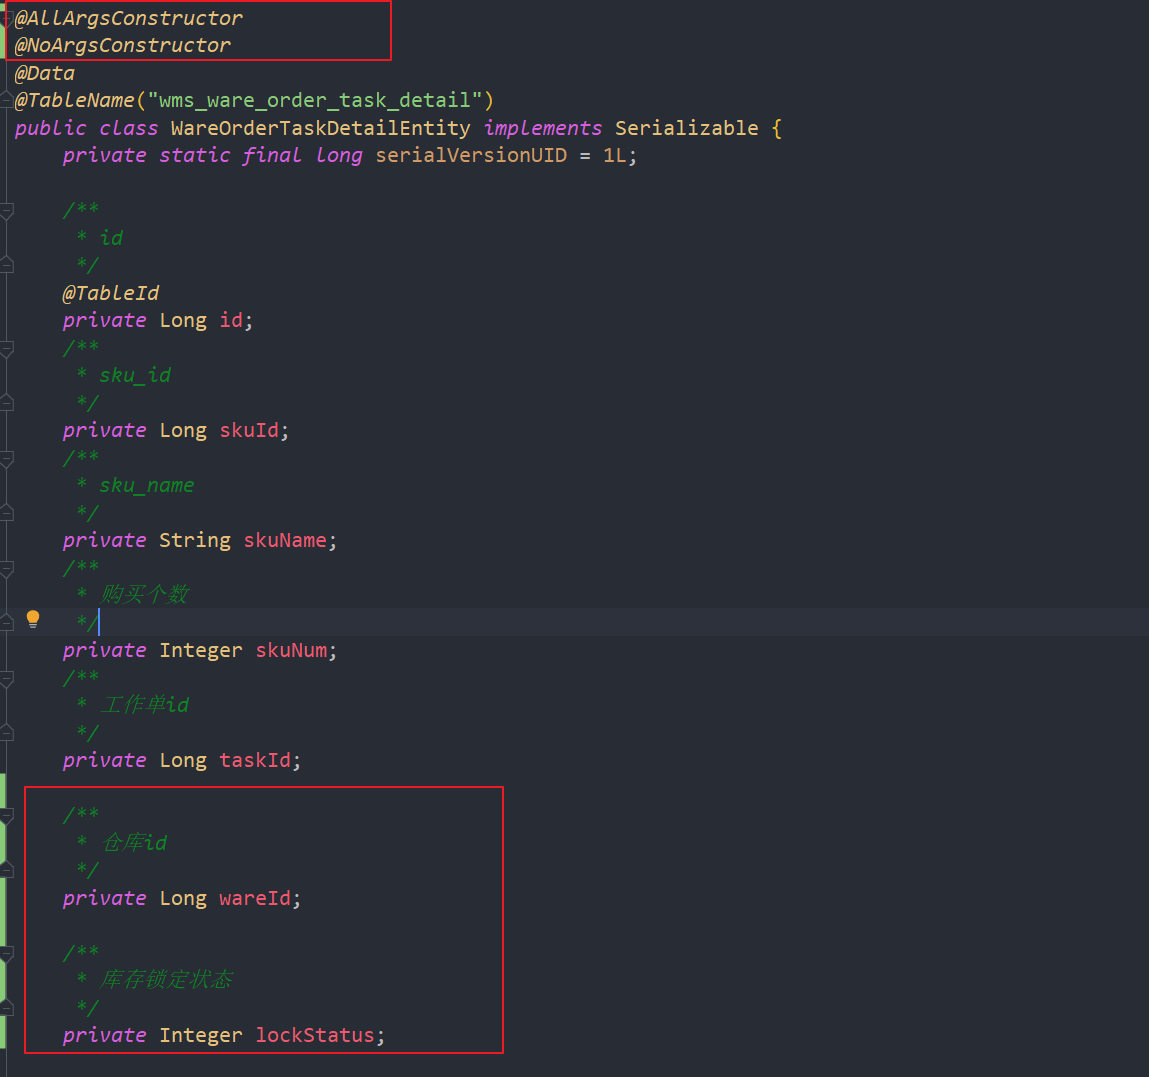Viewport: 1149px width, 1077px height.
Task: Collapse the javadoc comment for sku_id
Action: tap(7, 349)
